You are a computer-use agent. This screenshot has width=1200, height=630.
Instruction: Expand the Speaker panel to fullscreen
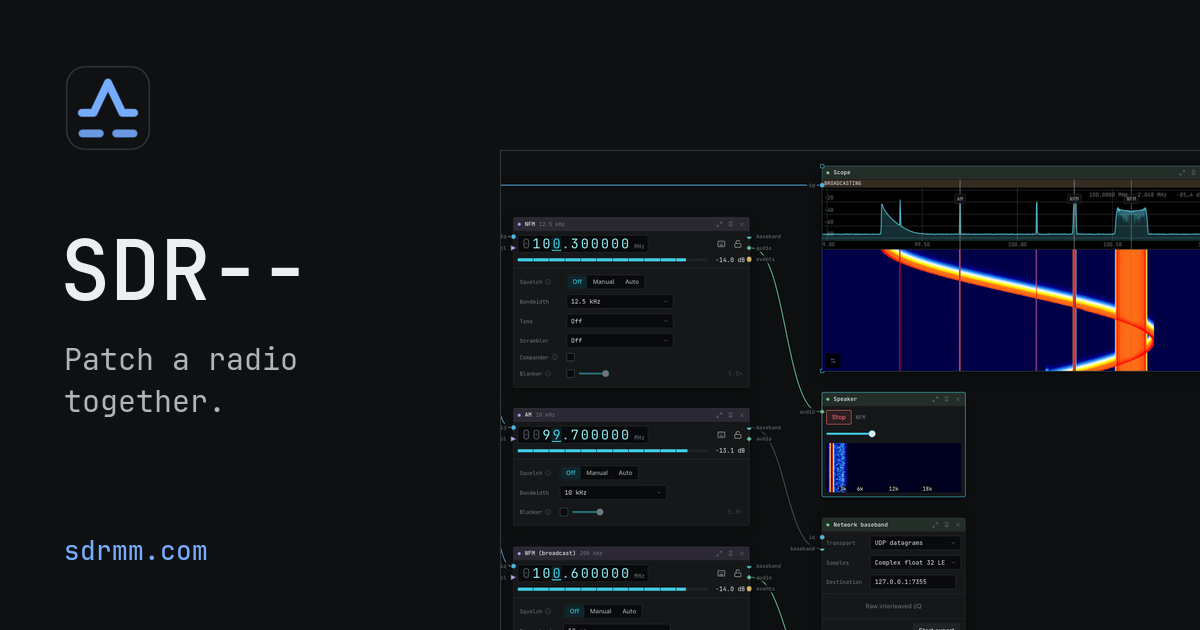pos(935,399)
